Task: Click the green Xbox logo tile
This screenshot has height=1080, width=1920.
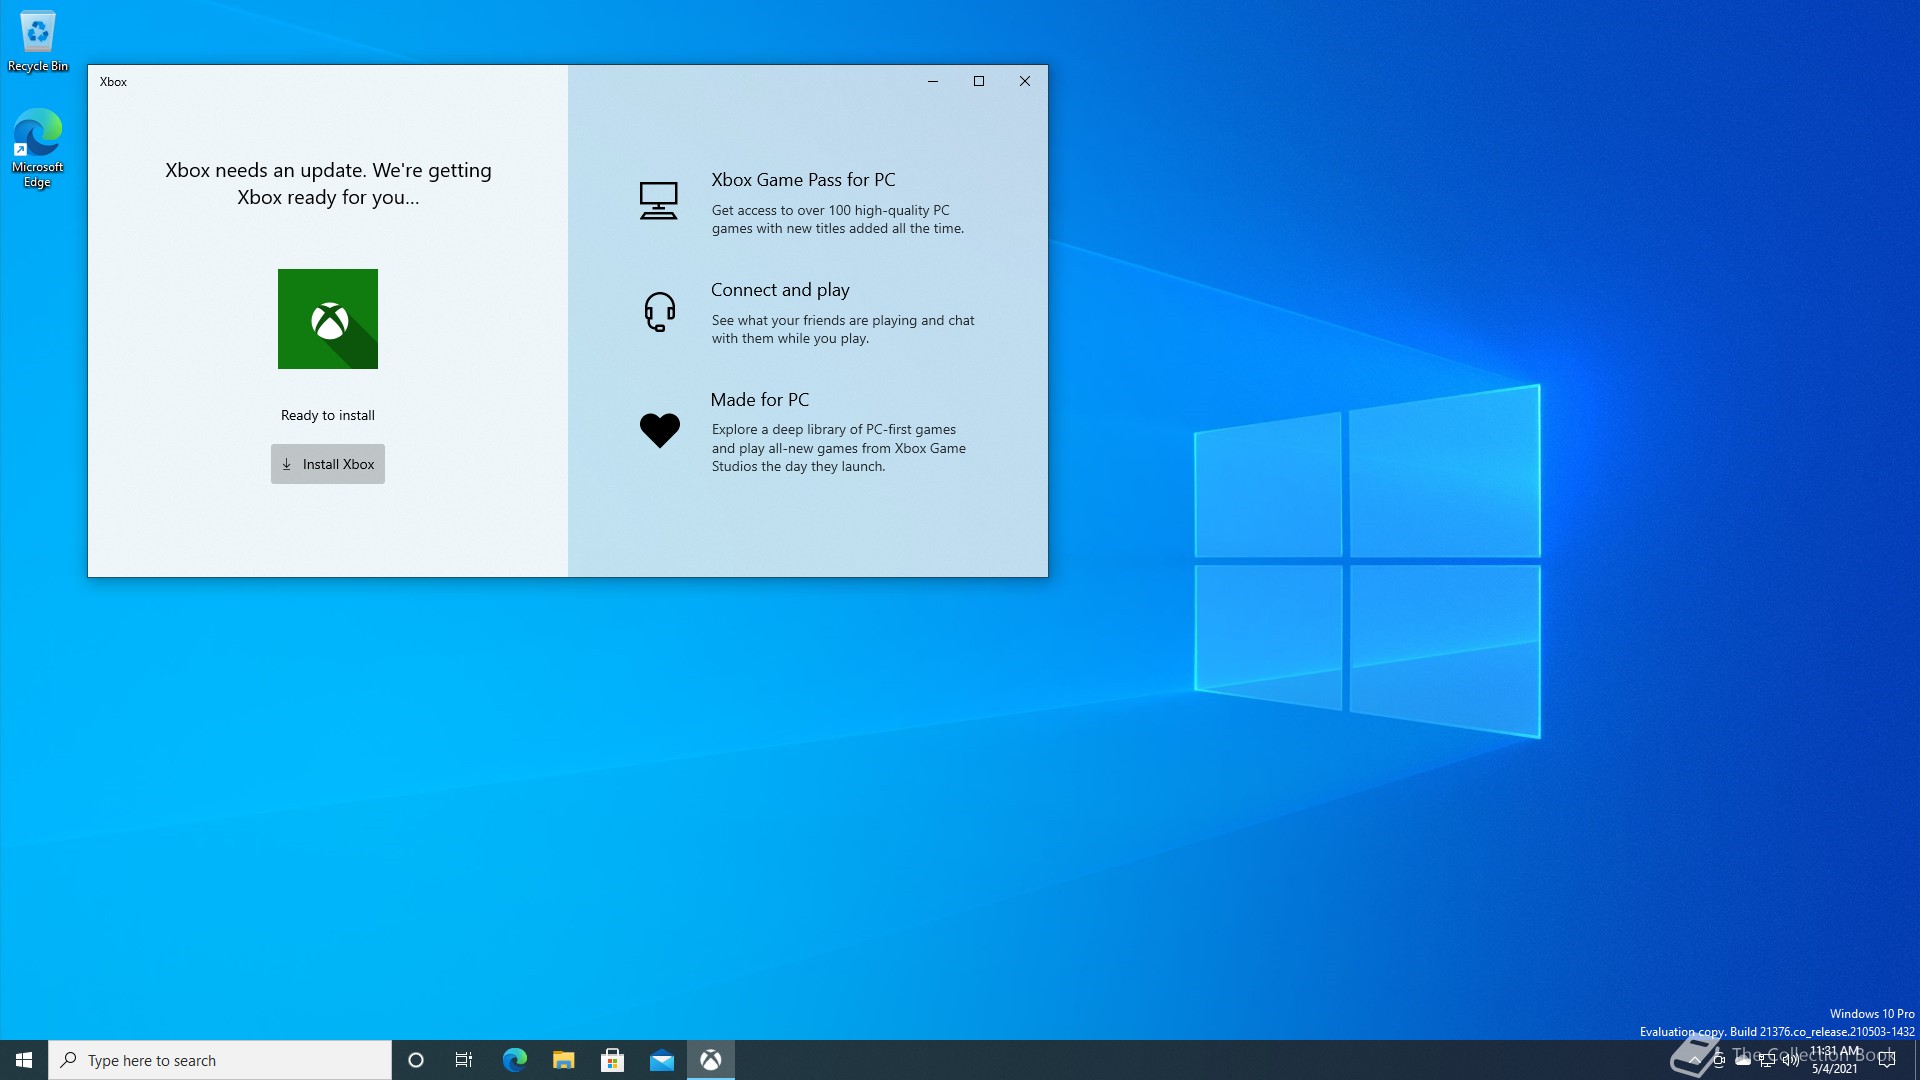Action: click(x=328, y=319)
